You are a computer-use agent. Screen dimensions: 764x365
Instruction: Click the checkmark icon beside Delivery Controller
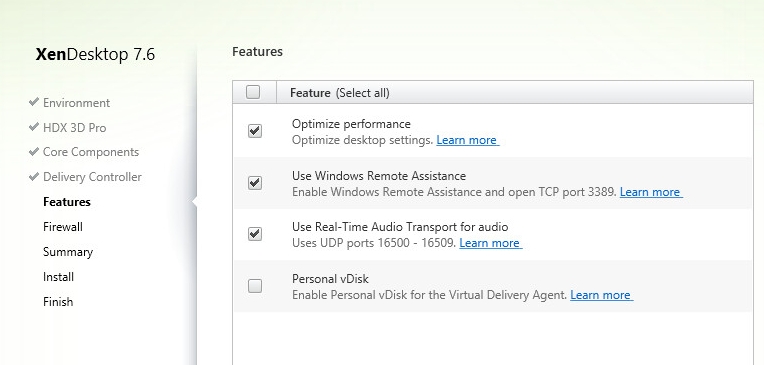click(x=34, y=176)
